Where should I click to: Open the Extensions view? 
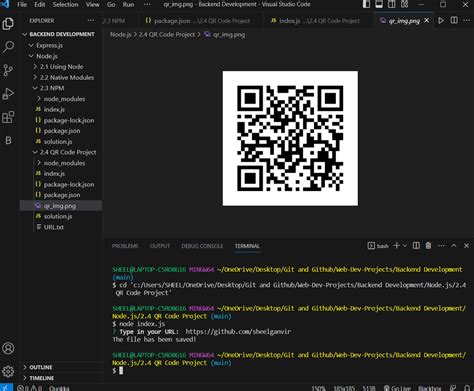point(8,117)
